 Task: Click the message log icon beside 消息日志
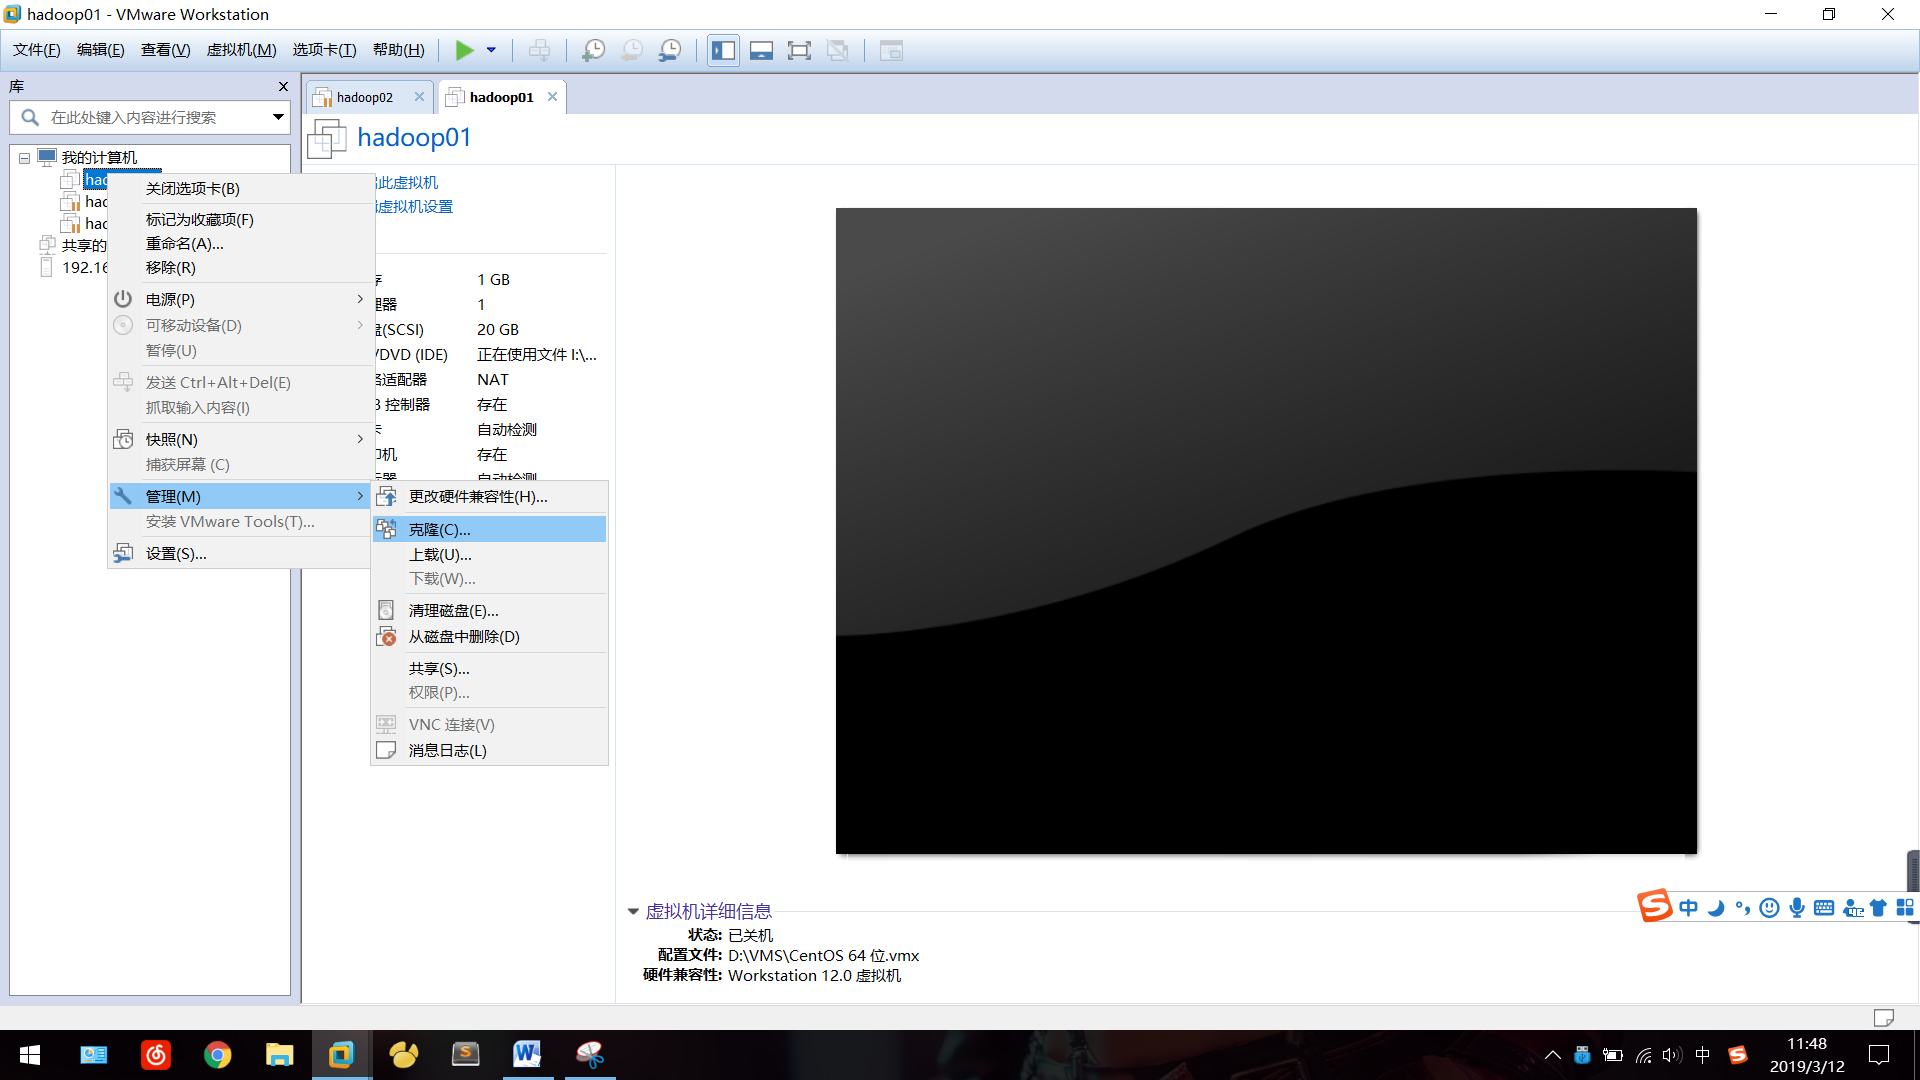point(386,750)
